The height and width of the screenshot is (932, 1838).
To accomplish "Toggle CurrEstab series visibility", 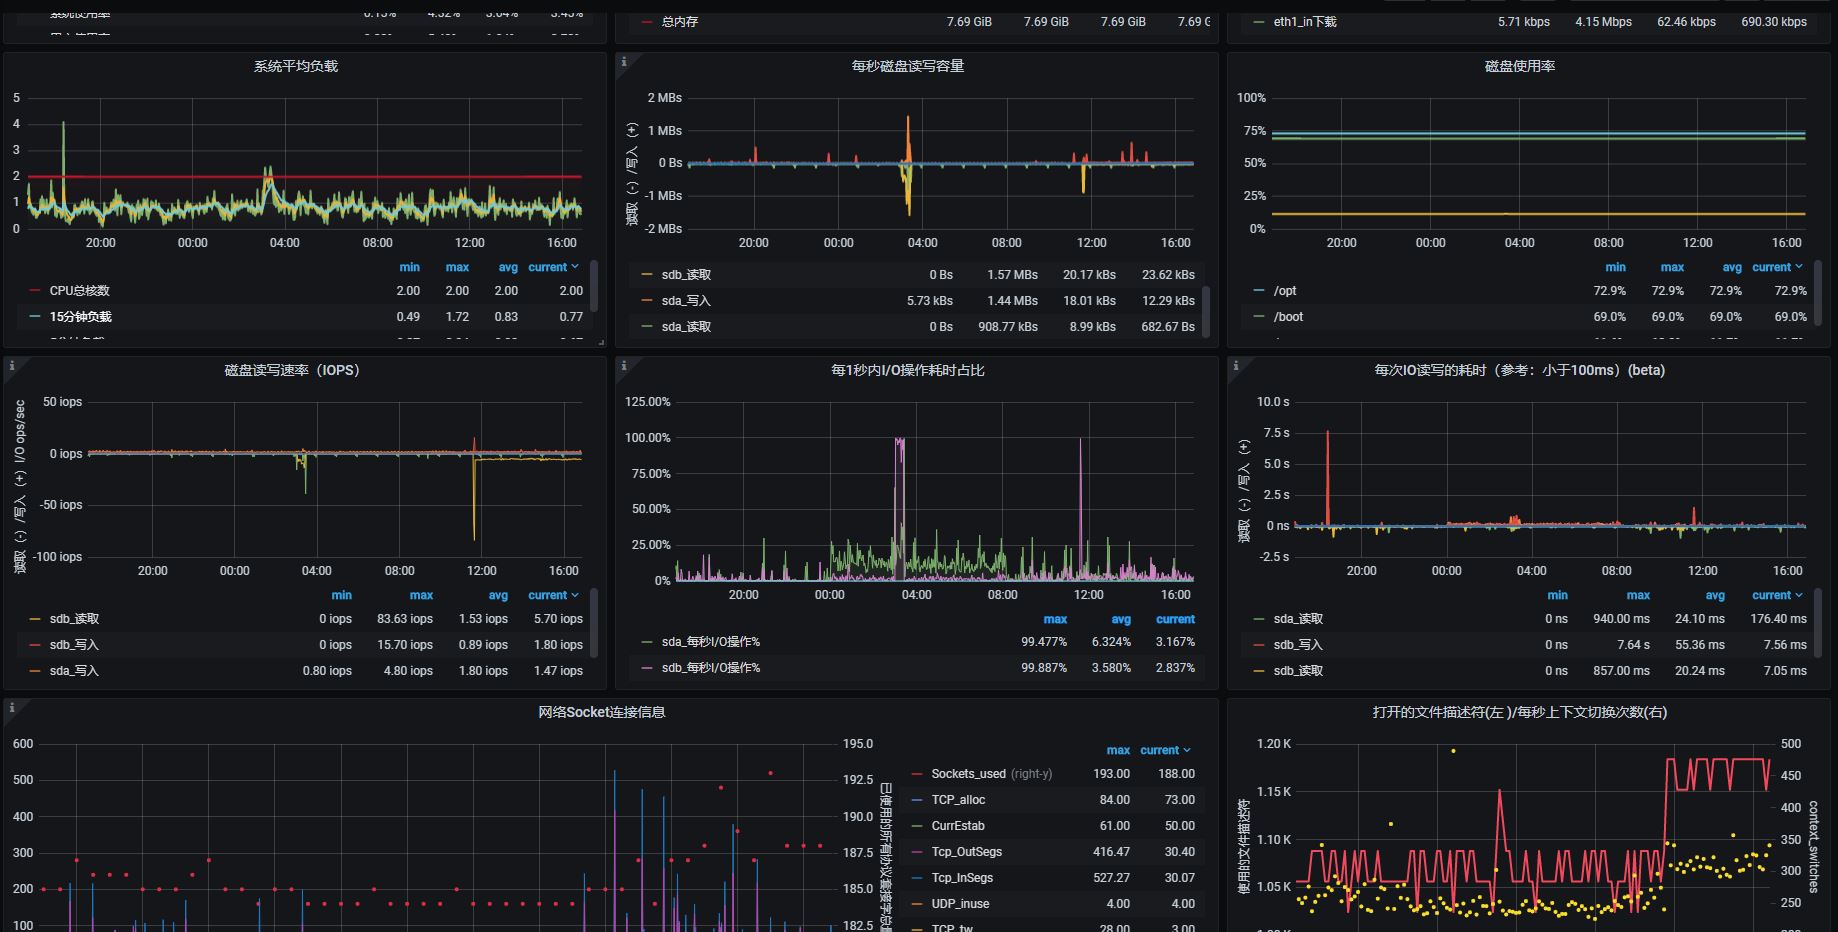I will (958, 826).
